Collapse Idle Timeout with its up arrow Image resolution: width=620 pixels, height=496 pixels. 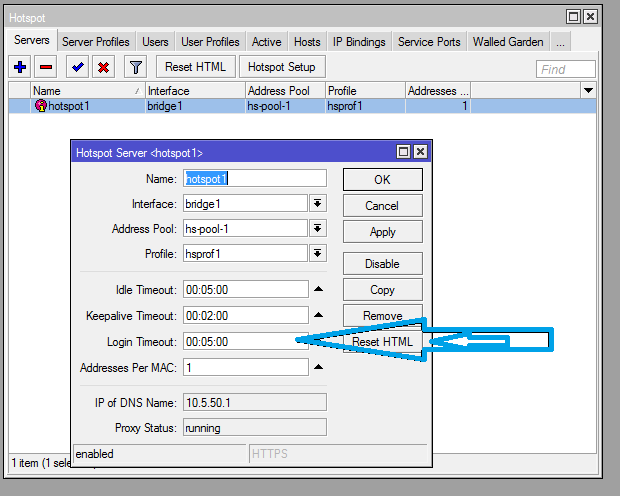[318, 289]
